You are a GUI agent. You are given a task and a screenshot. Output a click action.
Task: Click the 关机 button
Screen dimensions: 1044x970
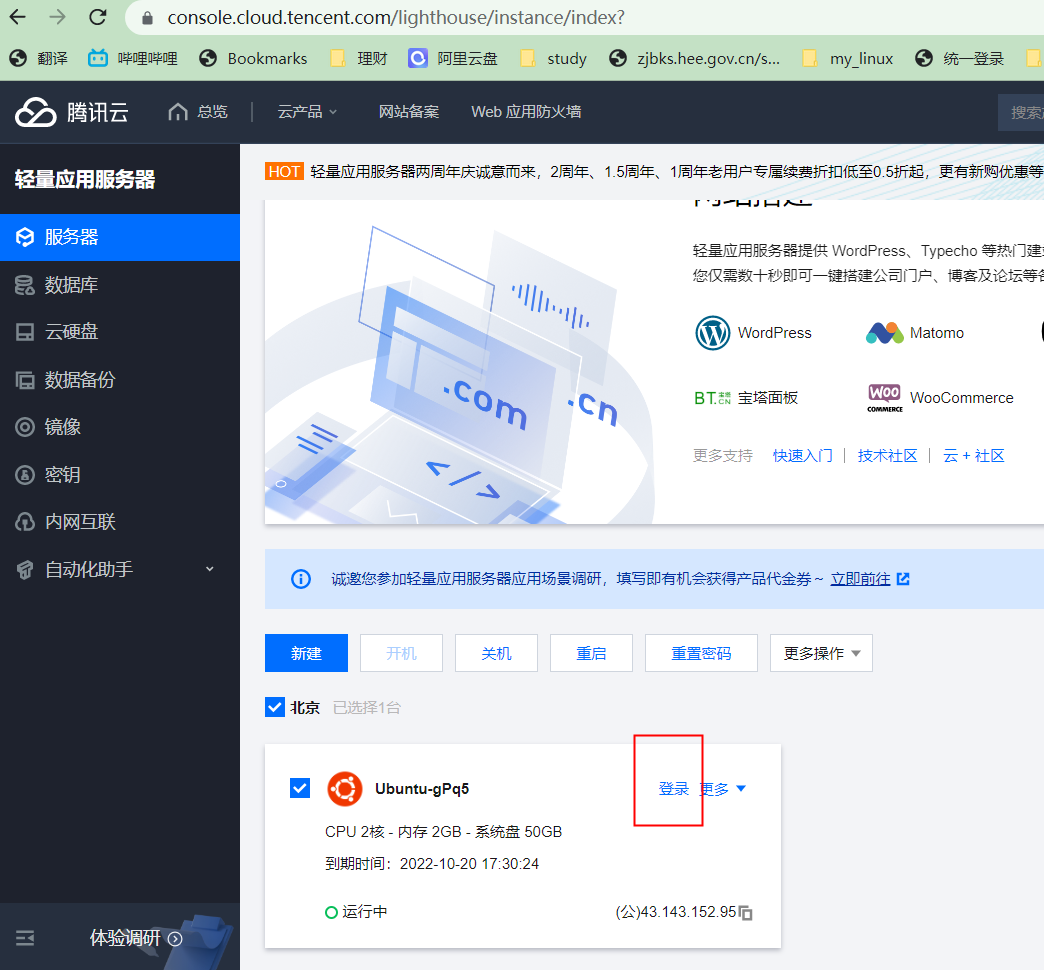click(497, 653)
